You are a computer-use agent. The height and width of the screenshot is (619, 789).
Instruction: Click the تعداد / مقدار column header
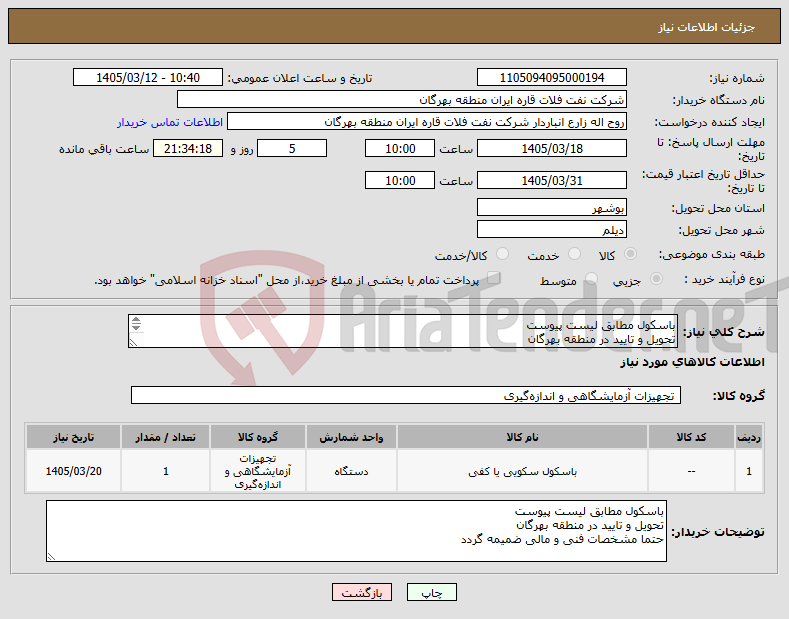click(166, 437)
